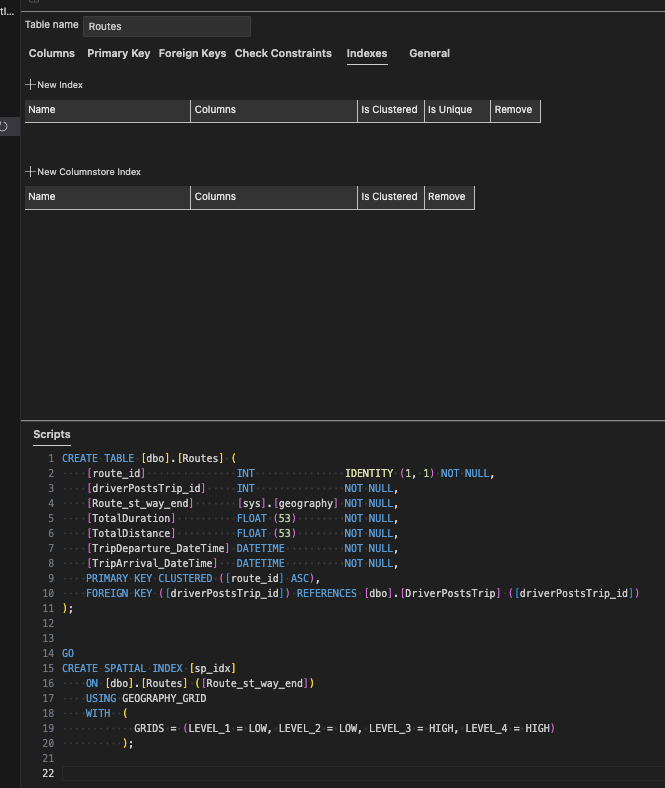Click GEOGRAPHY_GRID on line 17
Image resolution: width=665 pixels, height=788 pixels.
(164, 699)
